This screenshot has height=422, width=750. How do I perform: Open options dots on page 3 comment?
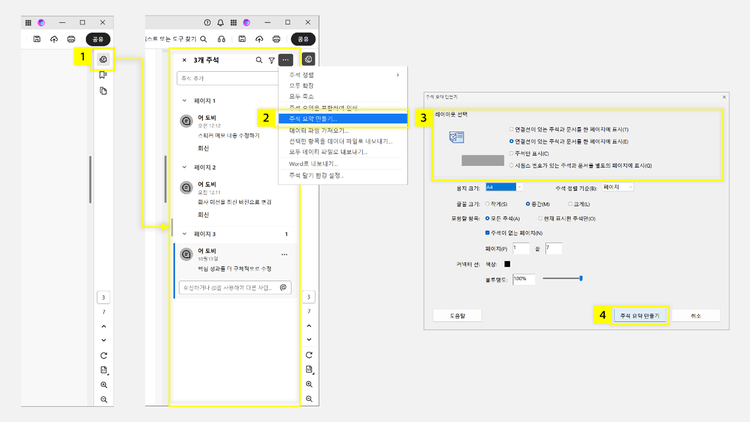[285, 255]
